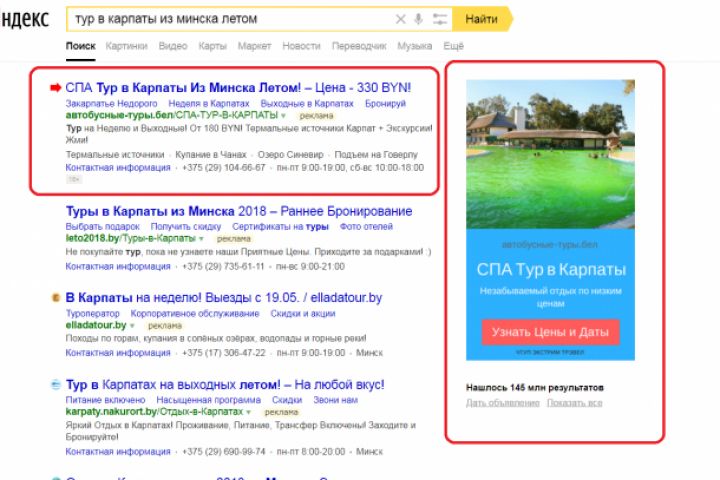This screenshot has height=480, width=720.
Task: Follow the Звони нам sitelink
Action: pos(335,400)
